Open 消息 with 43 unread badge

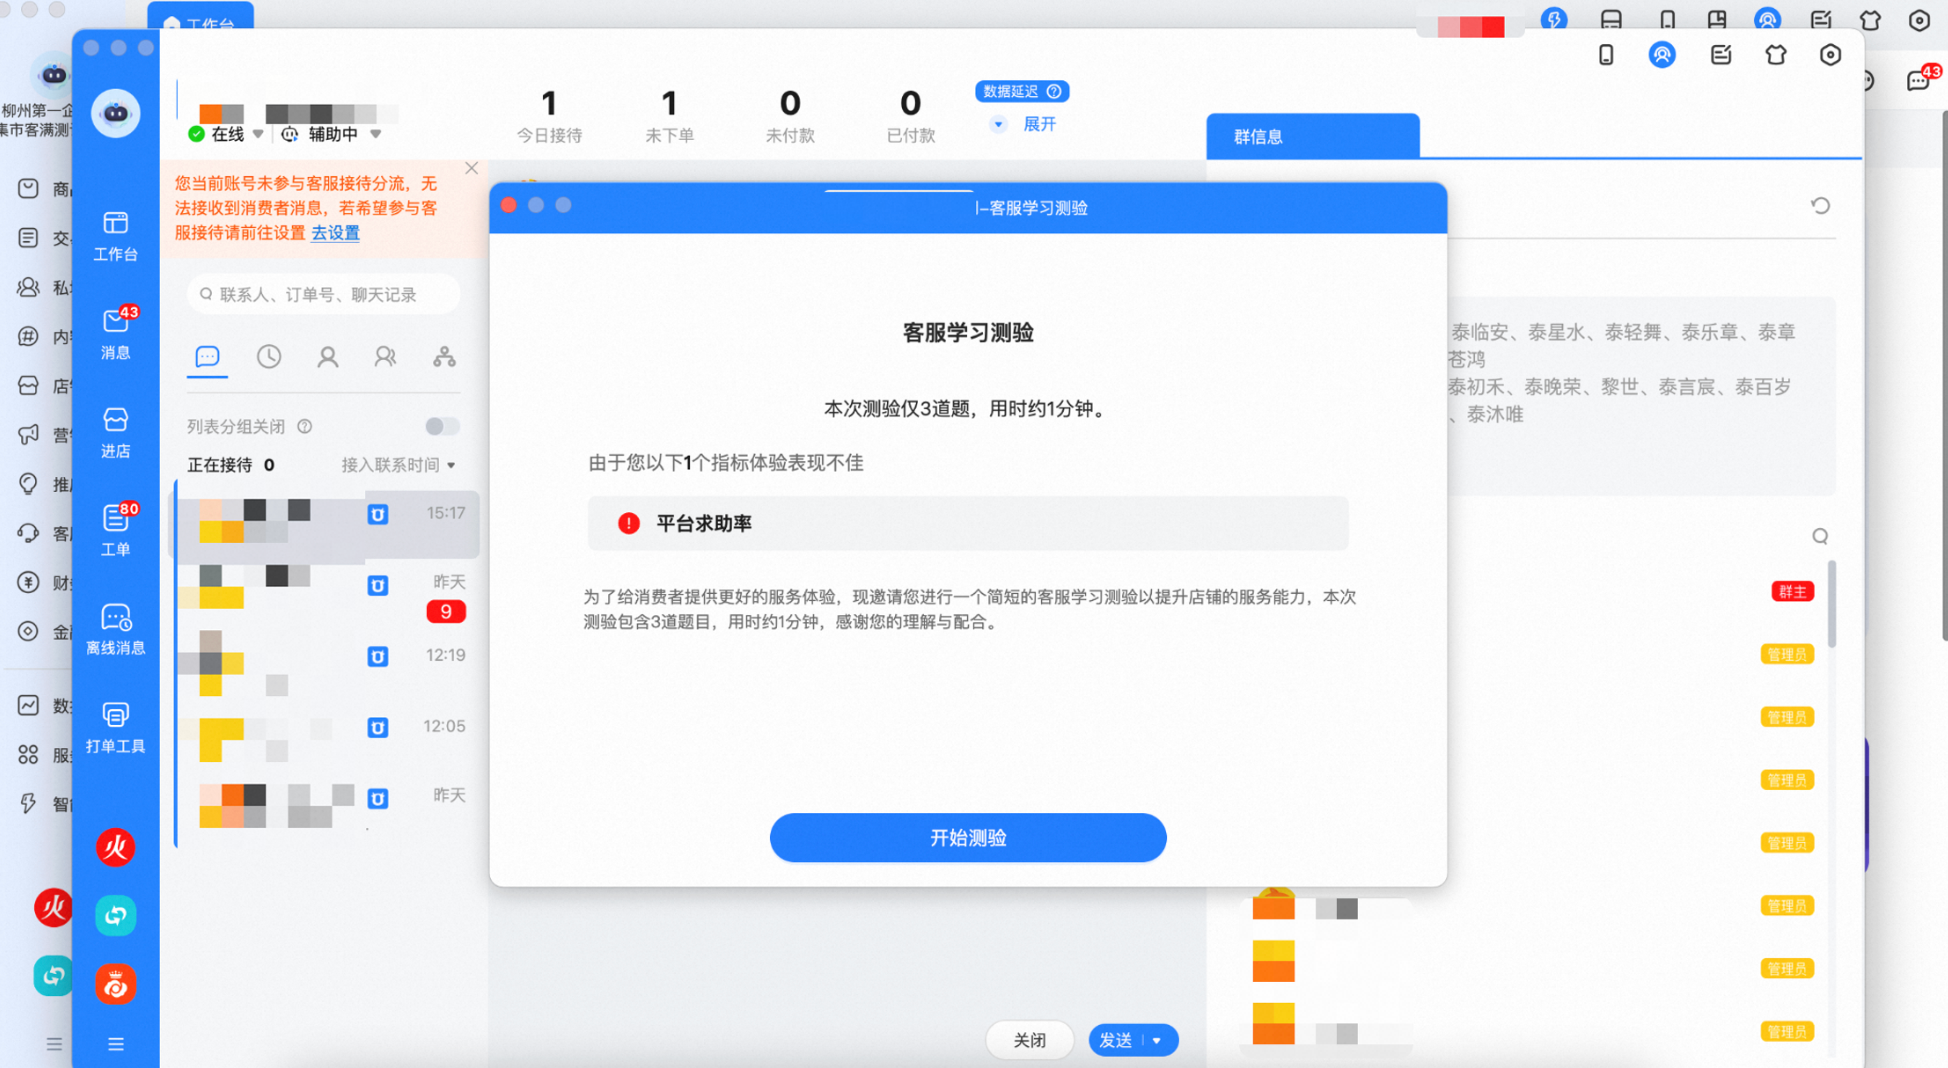pos(115,333)
